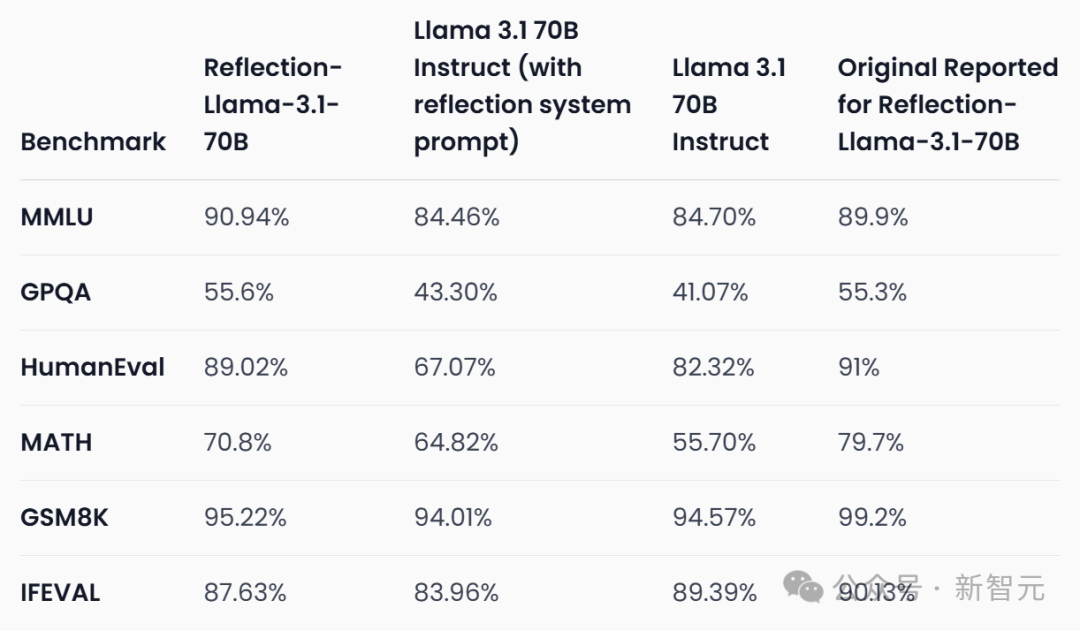Image resolution: width=1080 pixels, height=631 pixels.
Task: Click the Benchmark column header
Action: 93,141
